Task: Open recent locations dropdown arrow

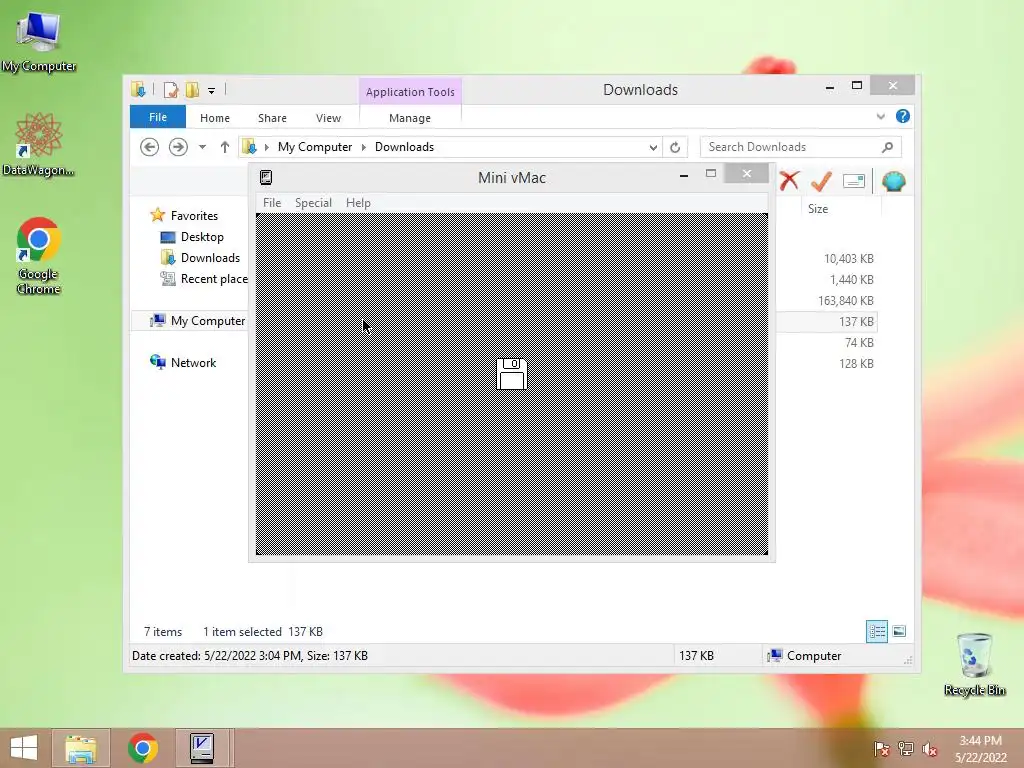Action: 202,147
